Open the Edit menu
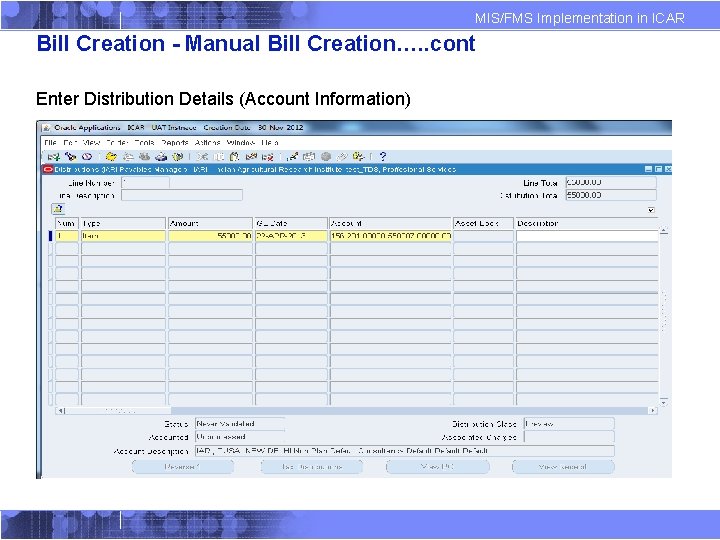Screen dimensions: 720x540 coord(70,142)
